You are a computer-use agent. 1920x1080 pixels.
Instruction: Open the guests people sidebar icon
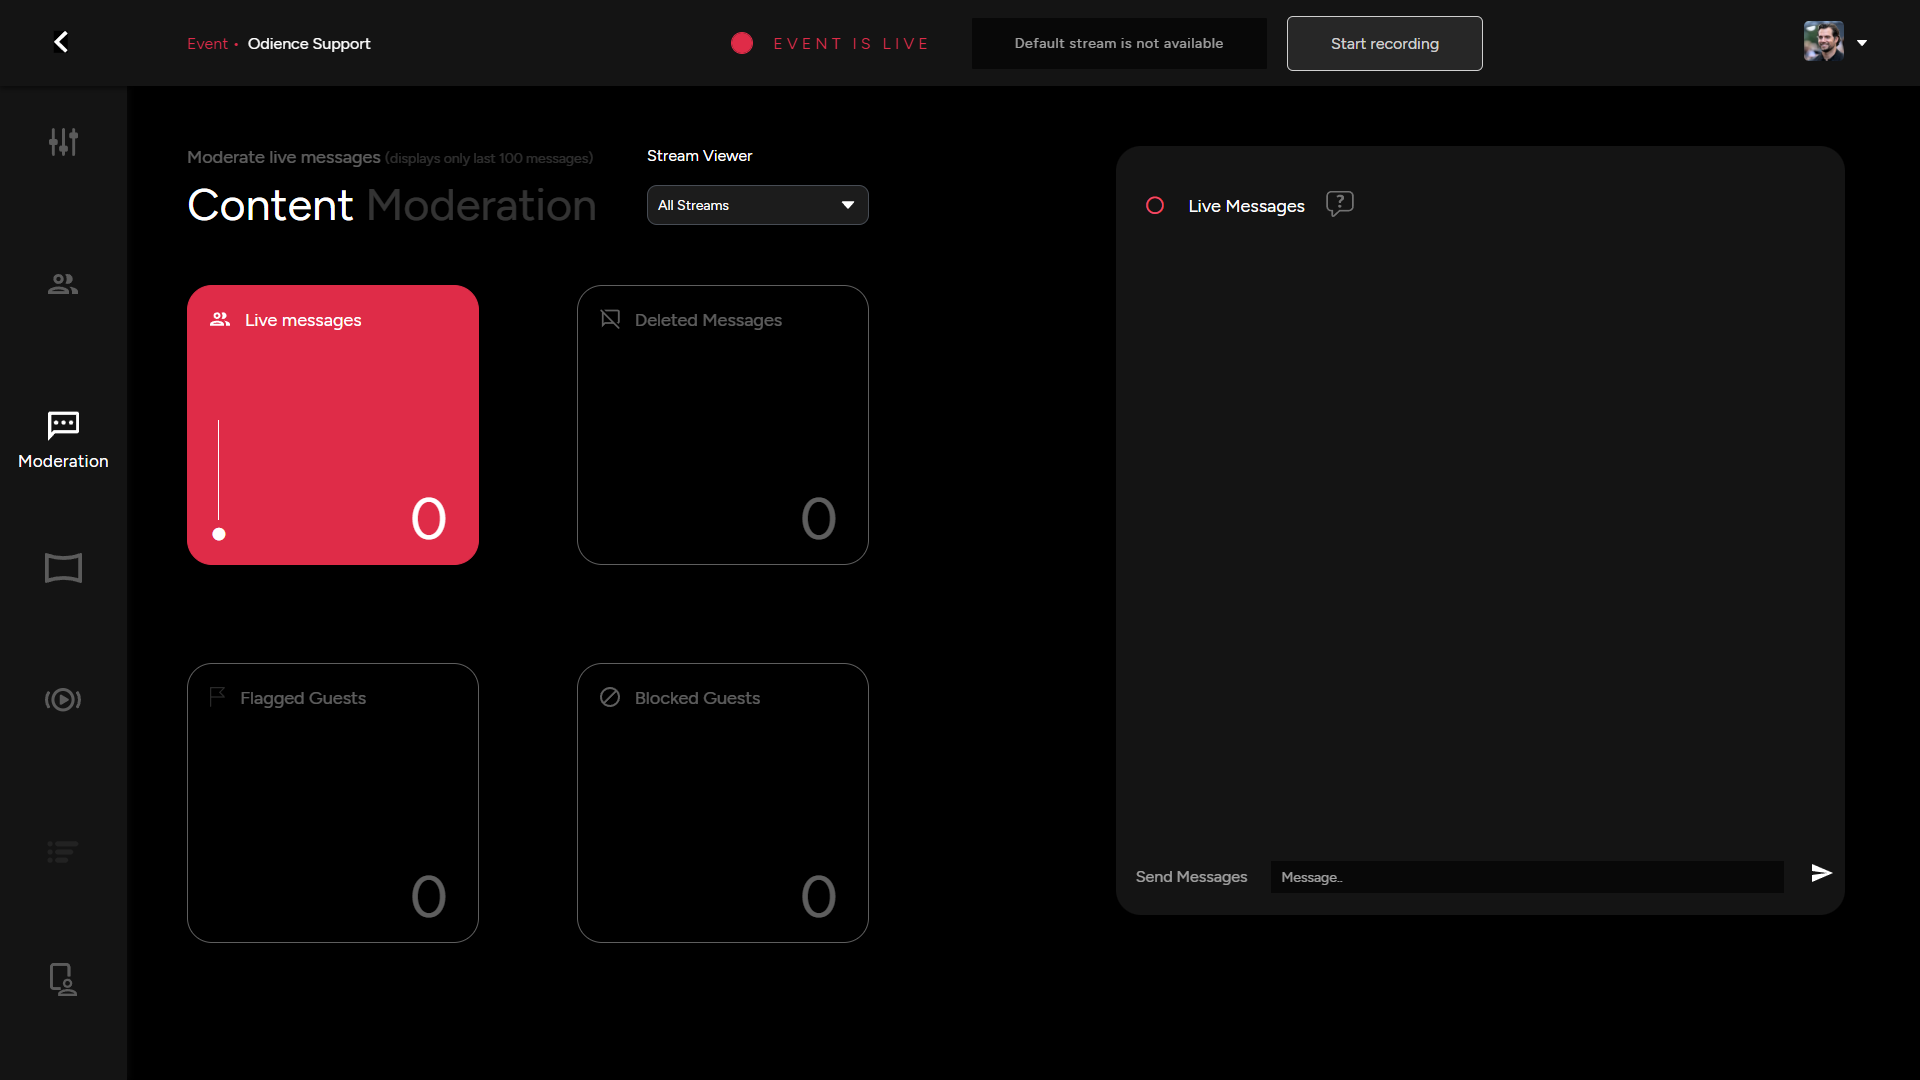point(63,284)
